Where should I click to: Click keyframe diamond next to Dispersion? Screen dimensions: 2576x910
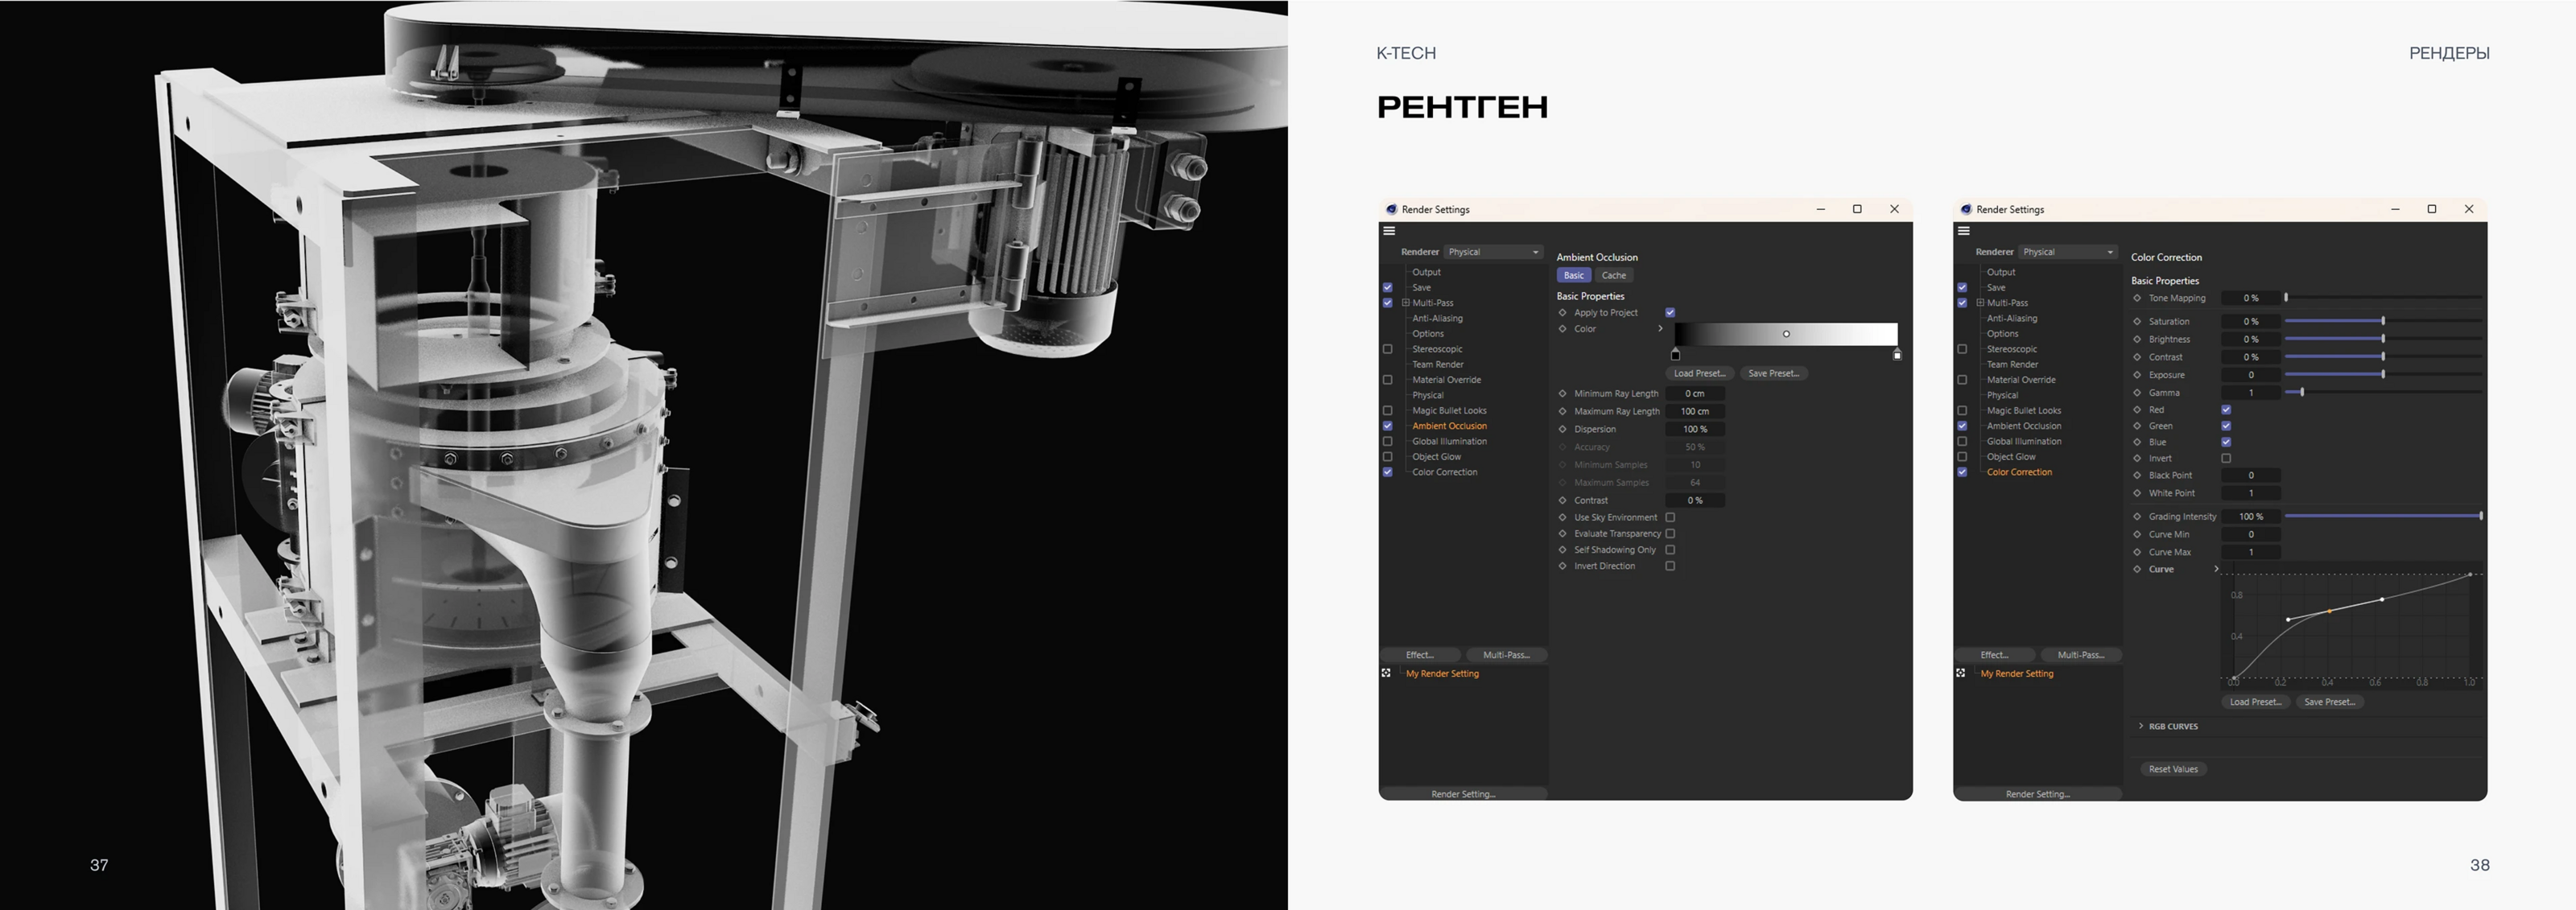tap(1563, 429)
